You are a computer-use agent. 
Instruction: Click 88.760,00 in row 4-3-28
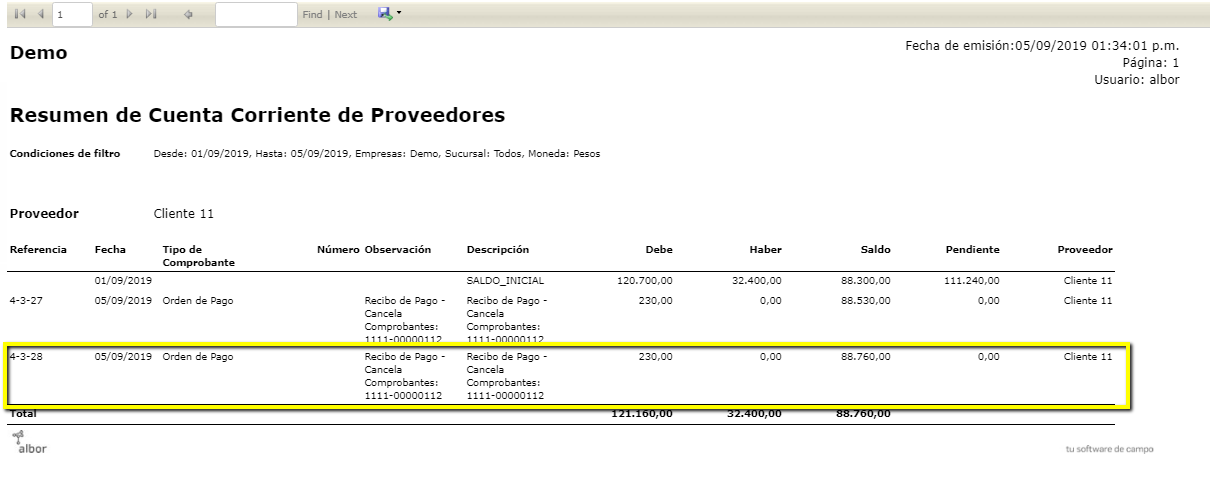pos(866,356)
